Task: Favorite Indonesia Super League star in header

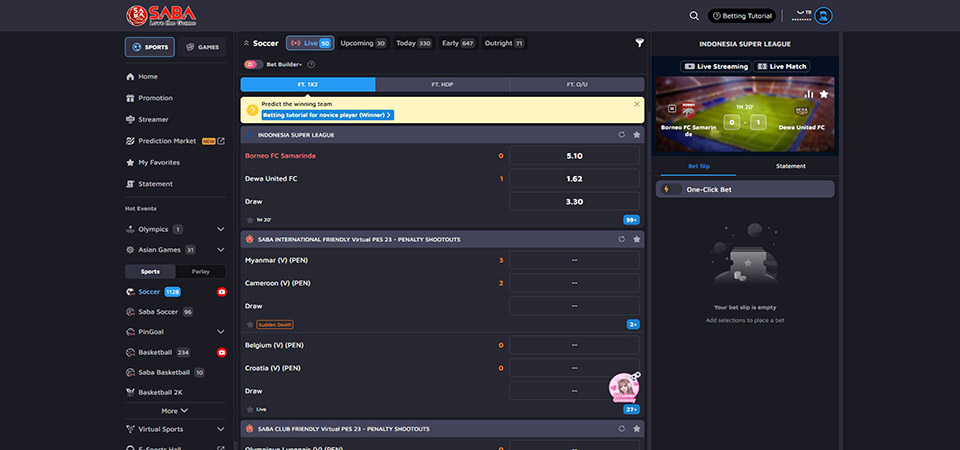Action: tap(637, 135)
